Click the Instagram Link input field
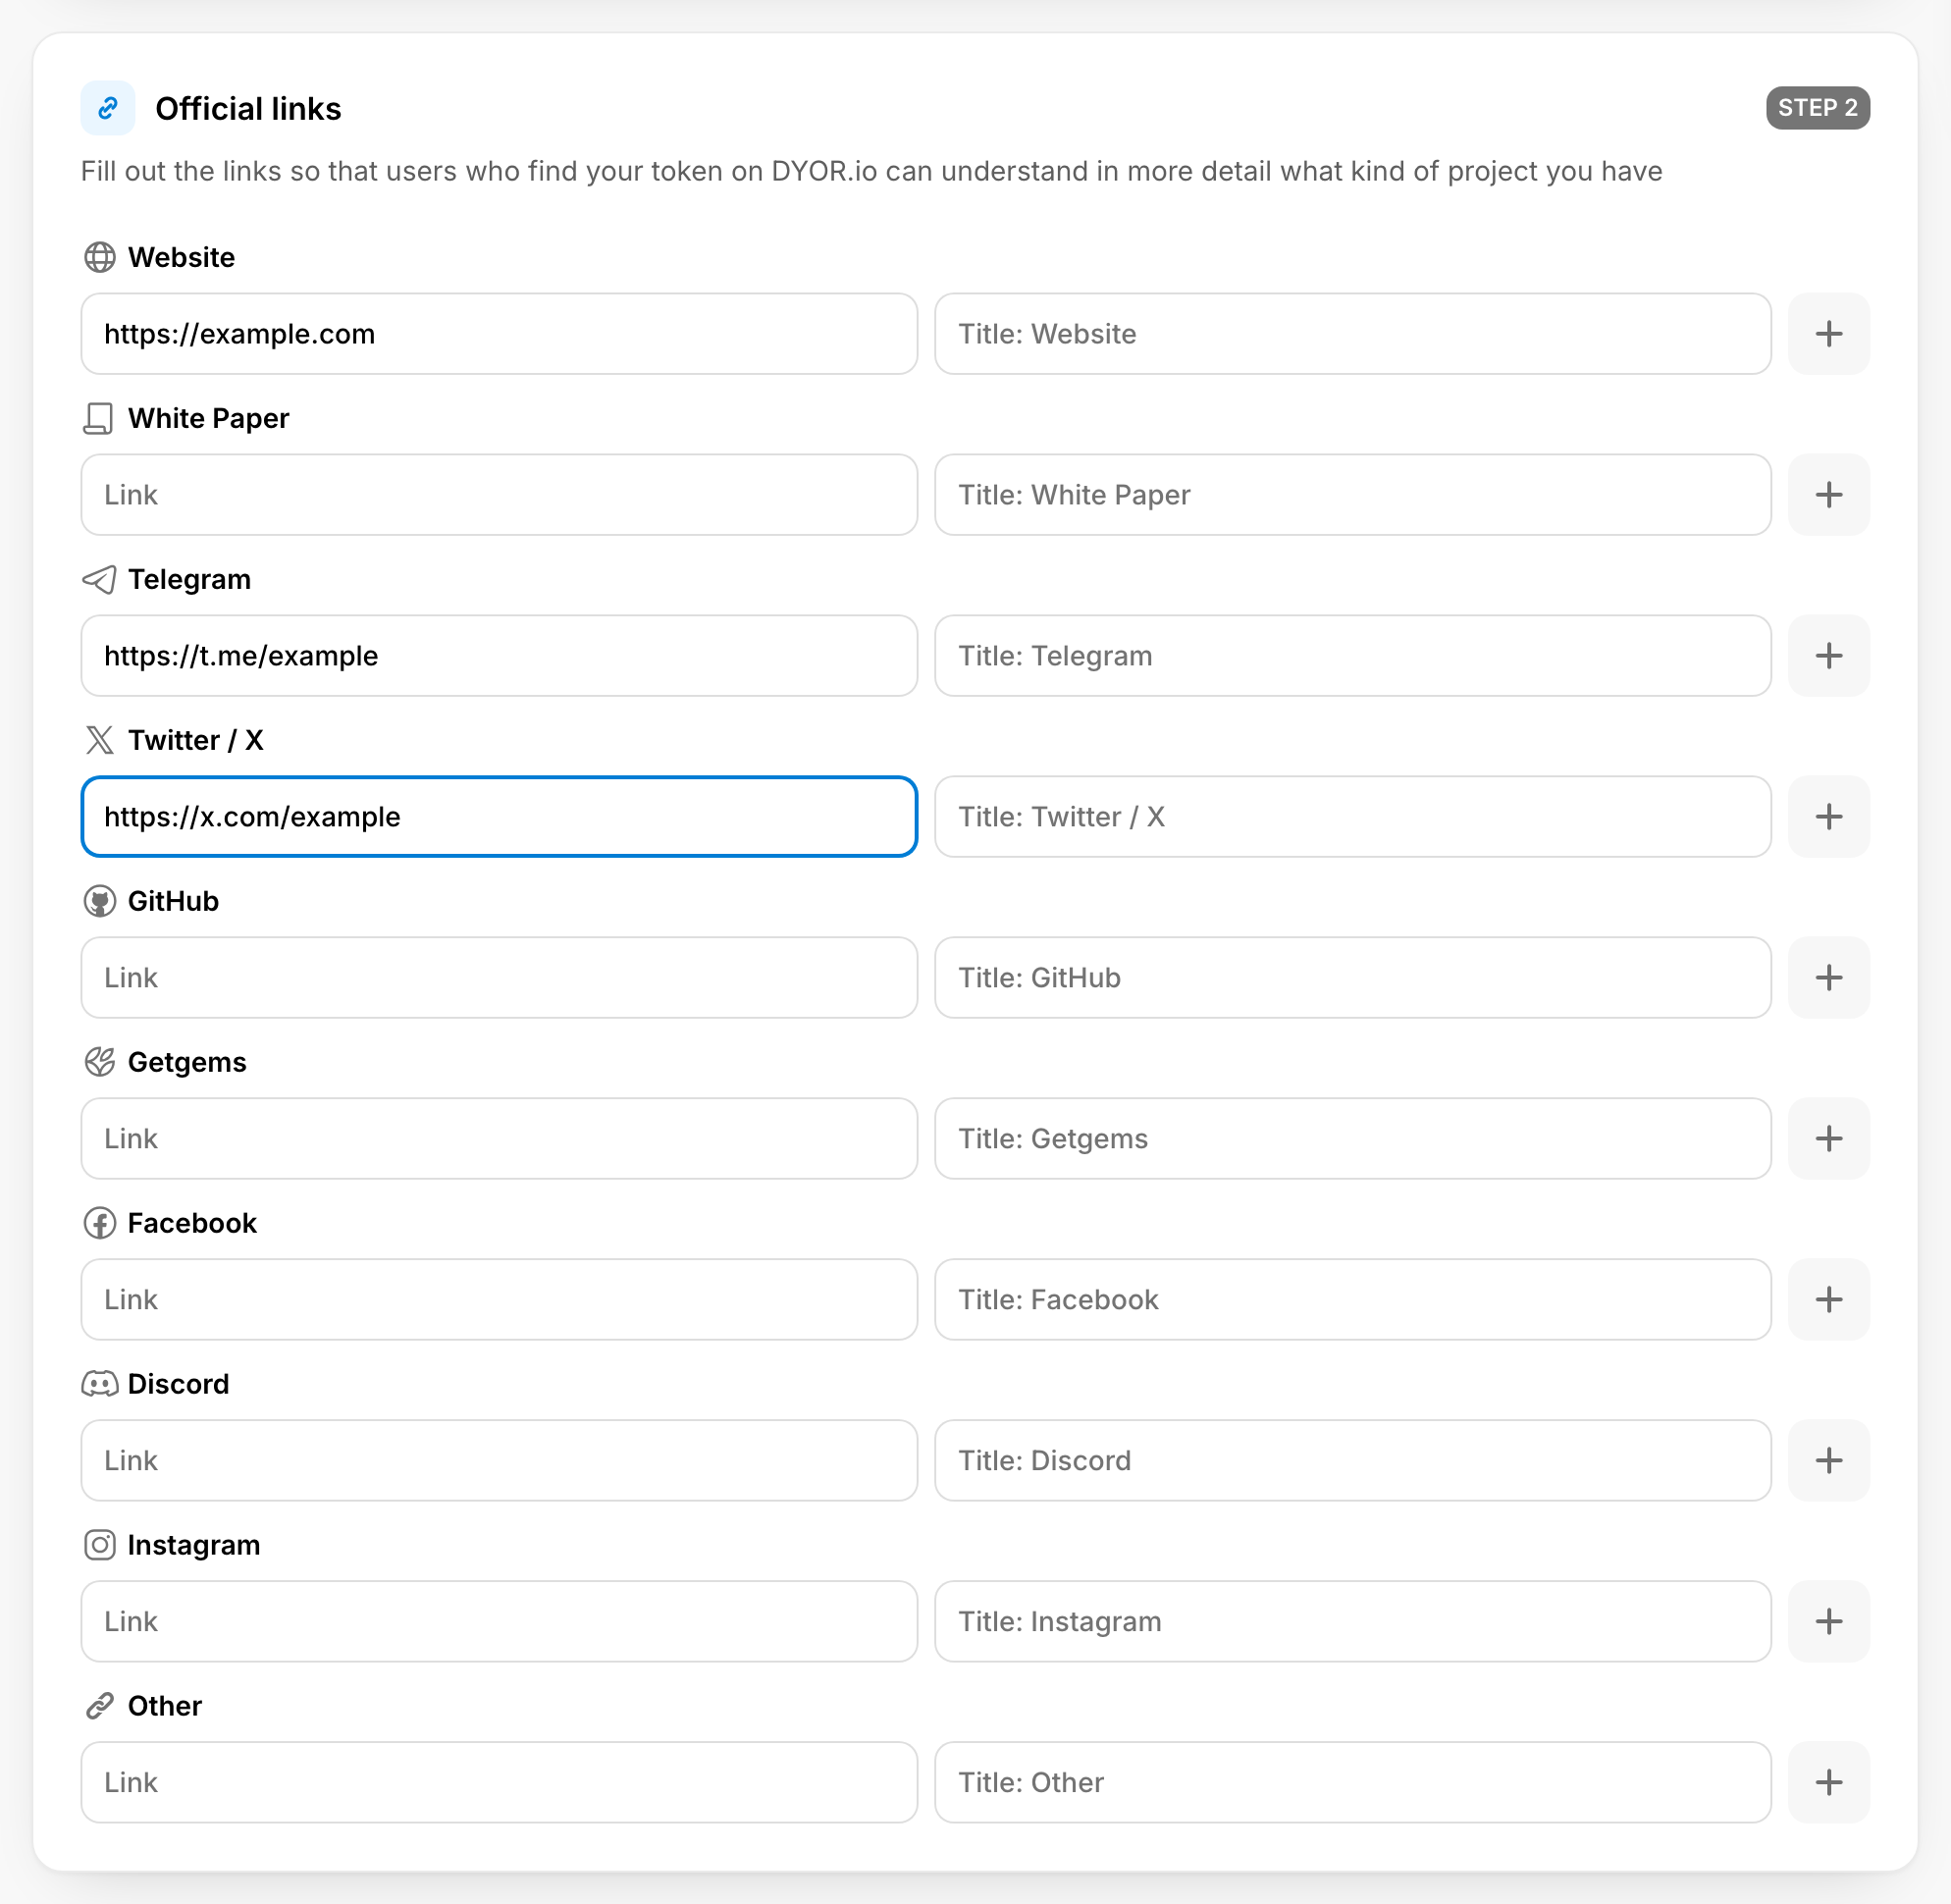 (x=499, y=1622)
